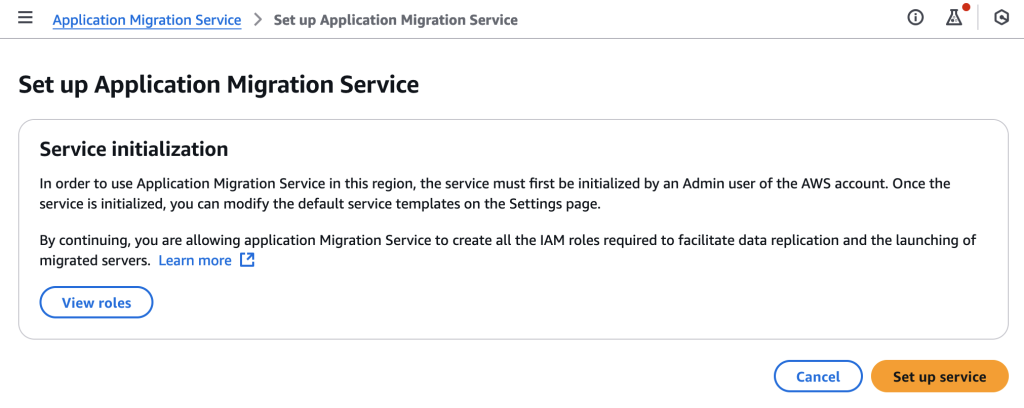Go to Application Migration Service breadcrumb link
The image size is (1024, 408).
(147, 20)
